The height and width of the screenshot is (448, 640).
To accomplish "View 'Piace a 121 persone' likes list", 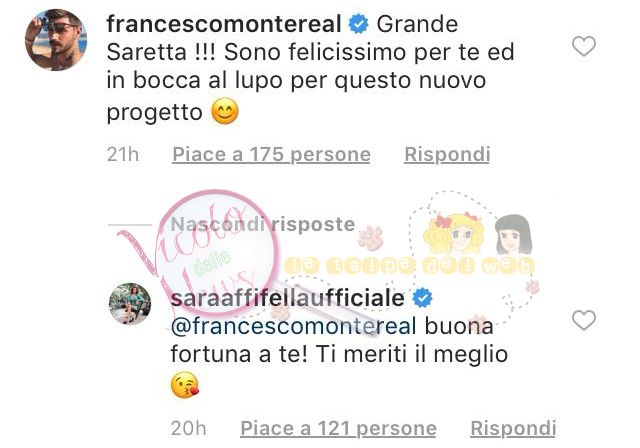I will 338,428.
